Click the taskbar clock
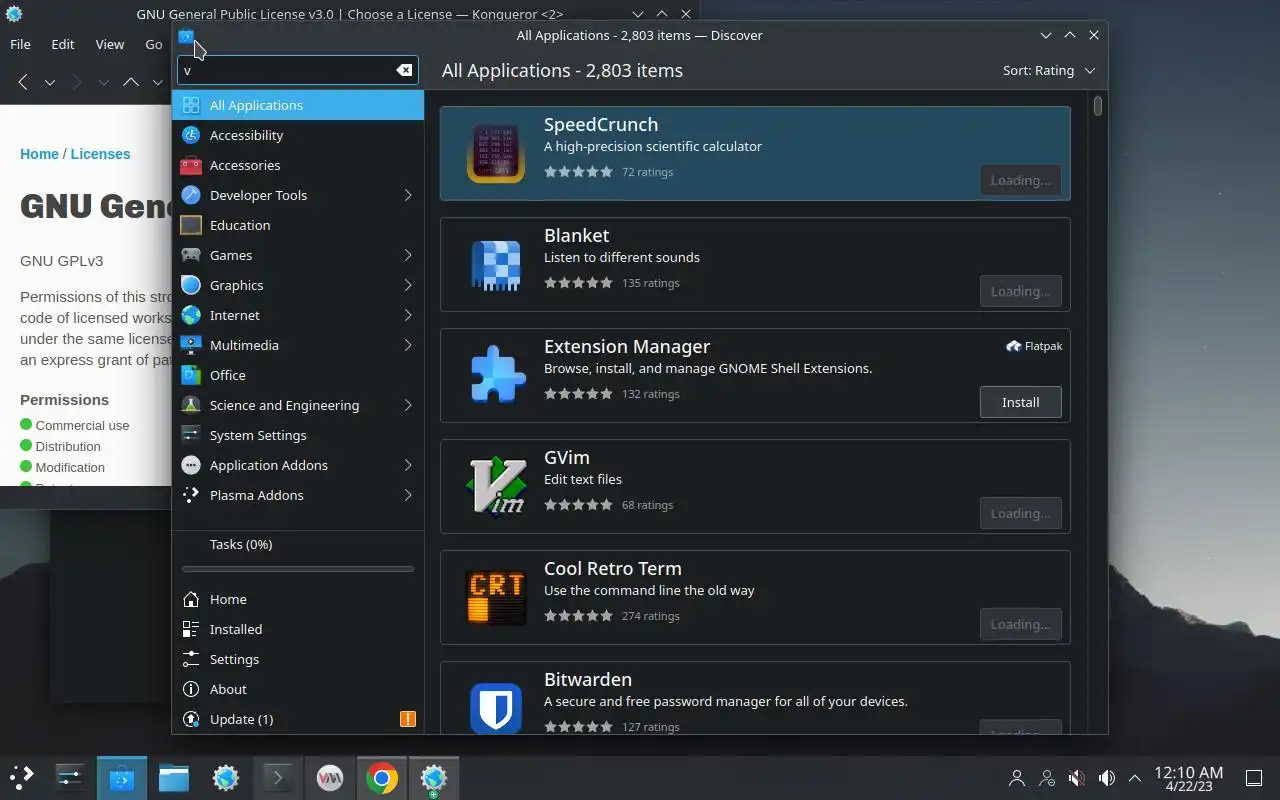The height and width of the screenshot is (800, 1280). pyautogui.click(x=1188, y=778)
